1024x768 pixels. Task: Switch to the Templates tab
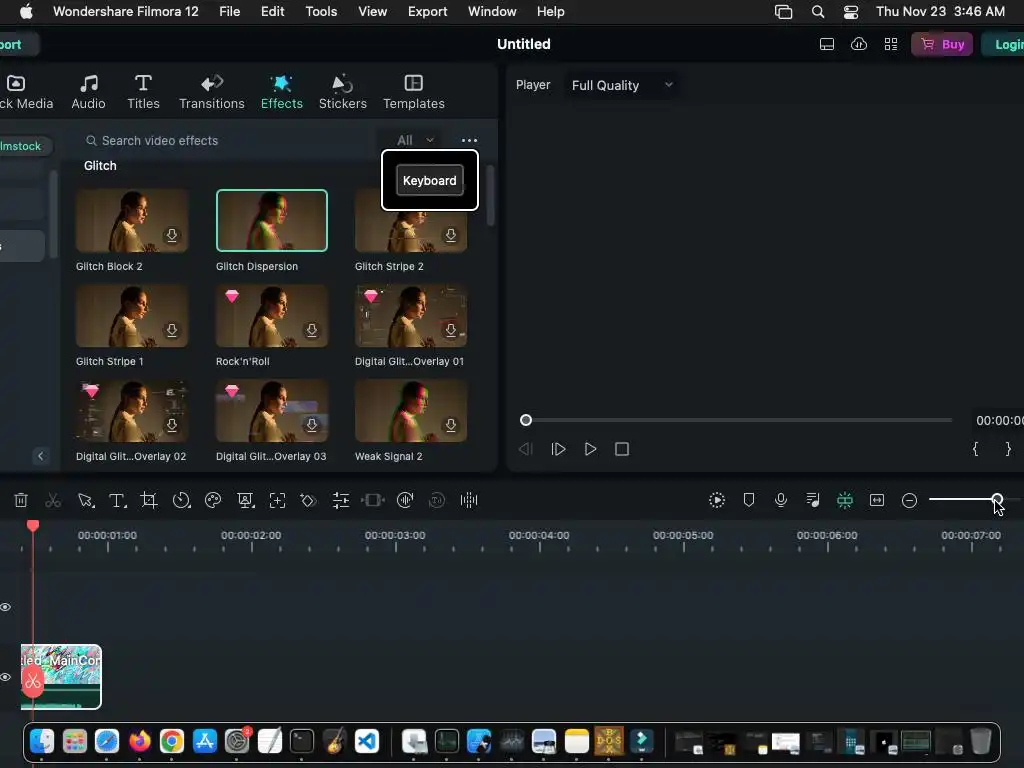(x=413, y=92)
